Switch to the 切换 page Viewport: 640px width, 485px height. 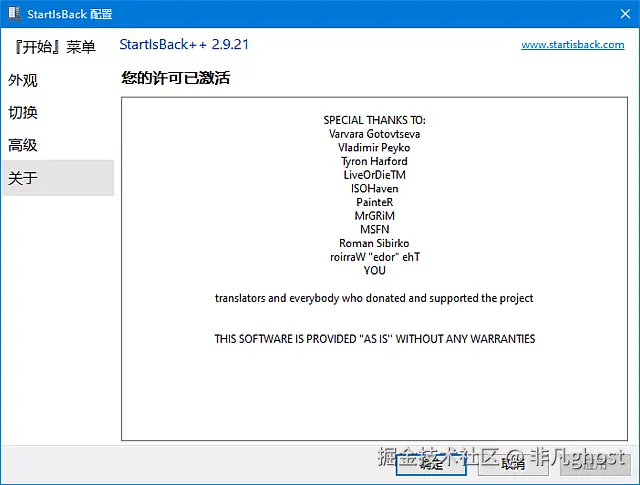click(x=23, y=112)
